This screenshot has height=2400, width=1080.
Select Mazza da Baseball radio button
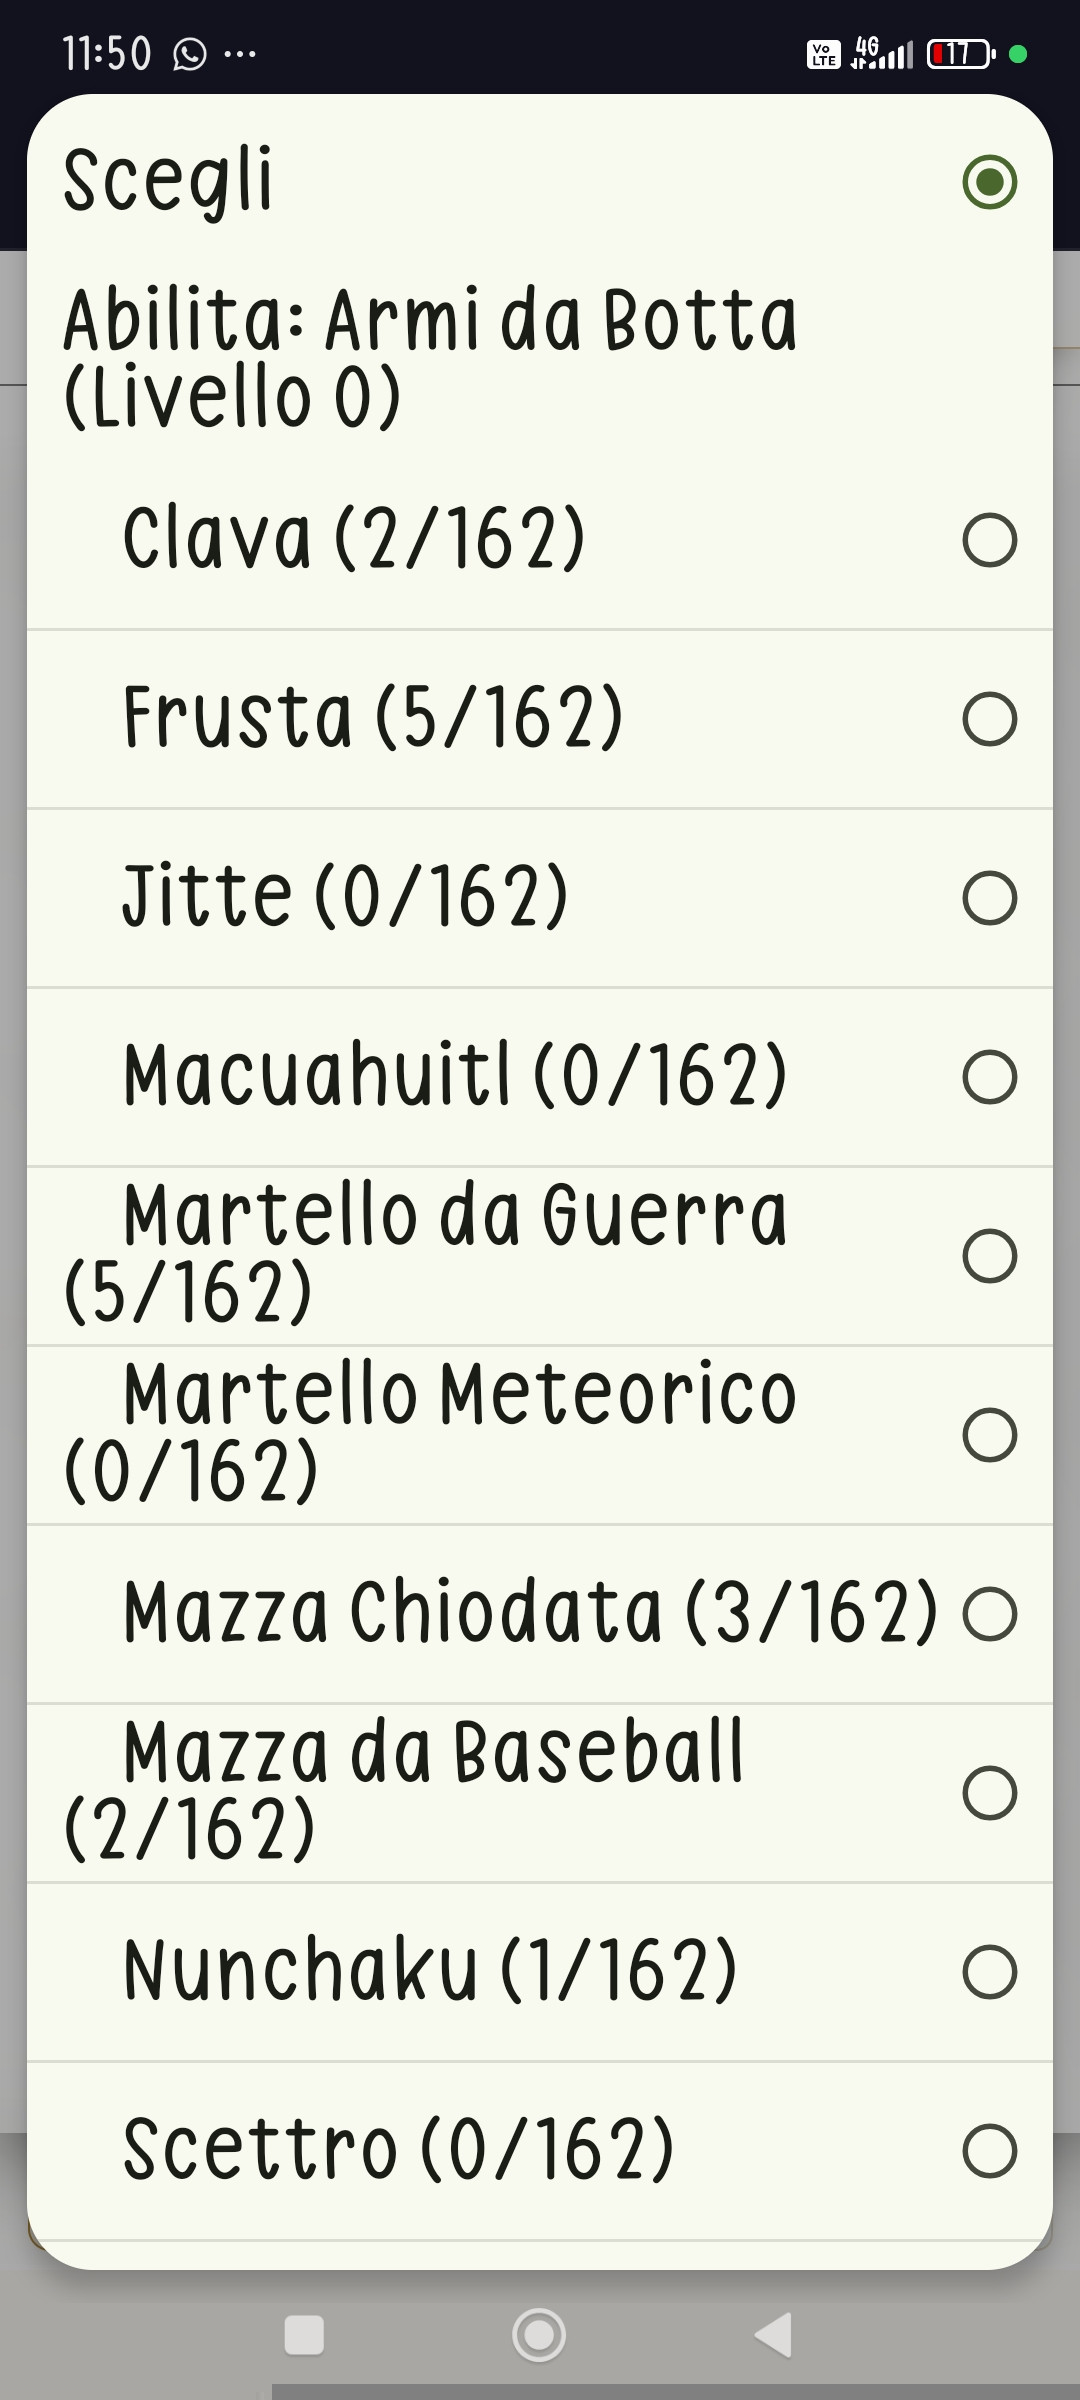(x=989, y=1793)
